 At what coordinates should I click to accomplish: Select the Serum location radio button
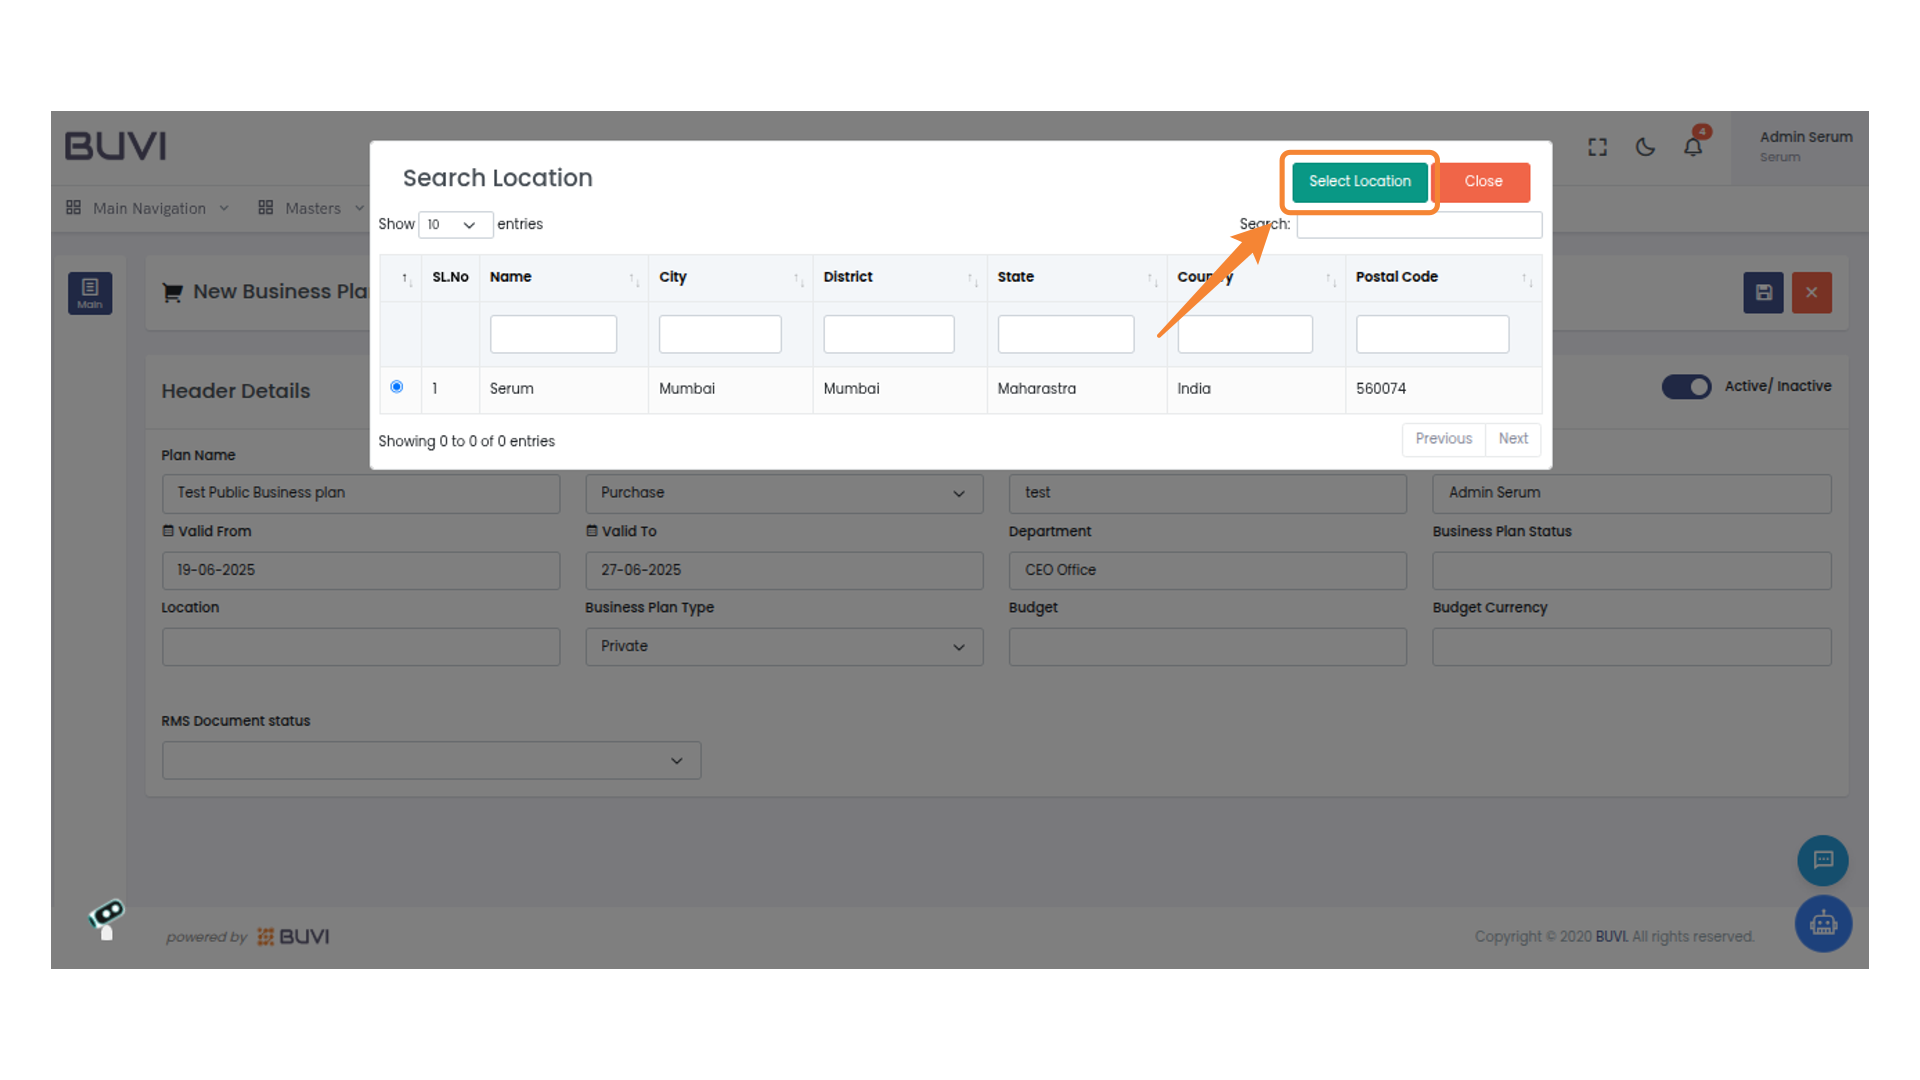[x=397, y=387]
